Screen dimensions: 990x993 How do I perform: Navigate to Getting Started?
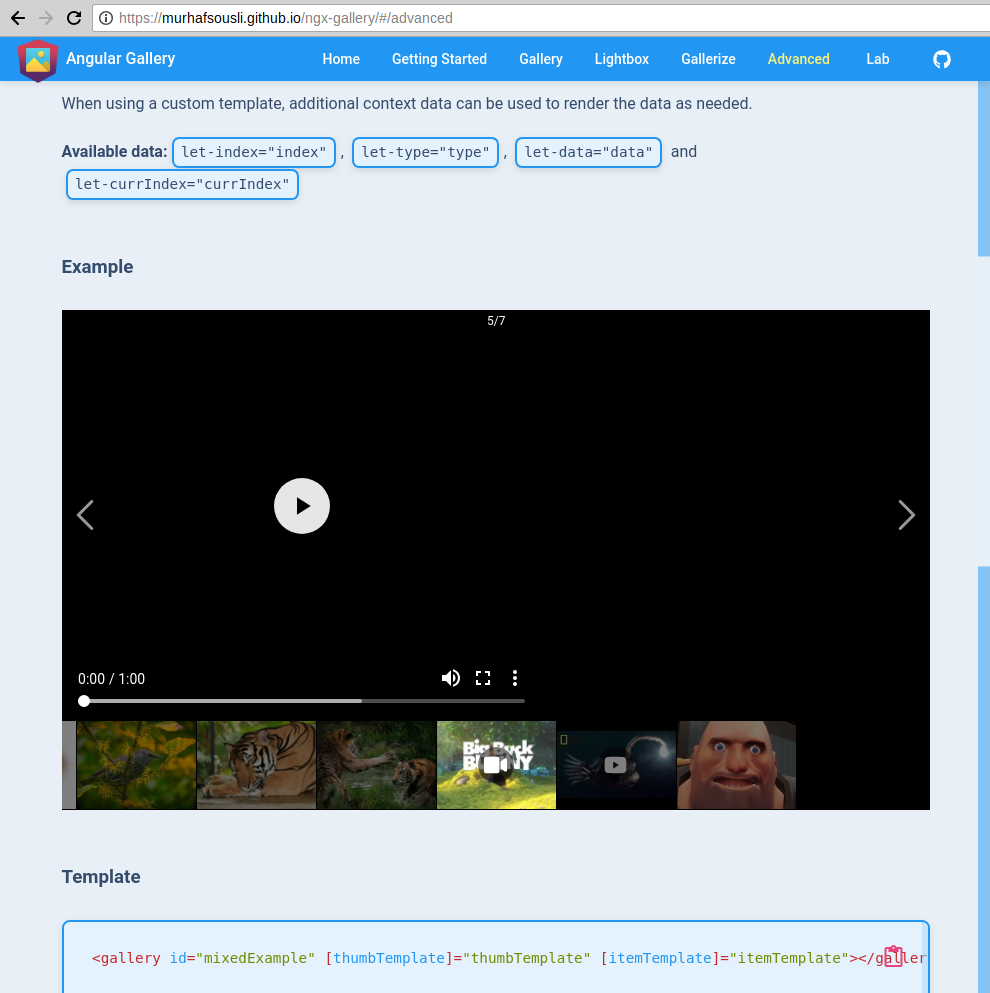point(439,59)
